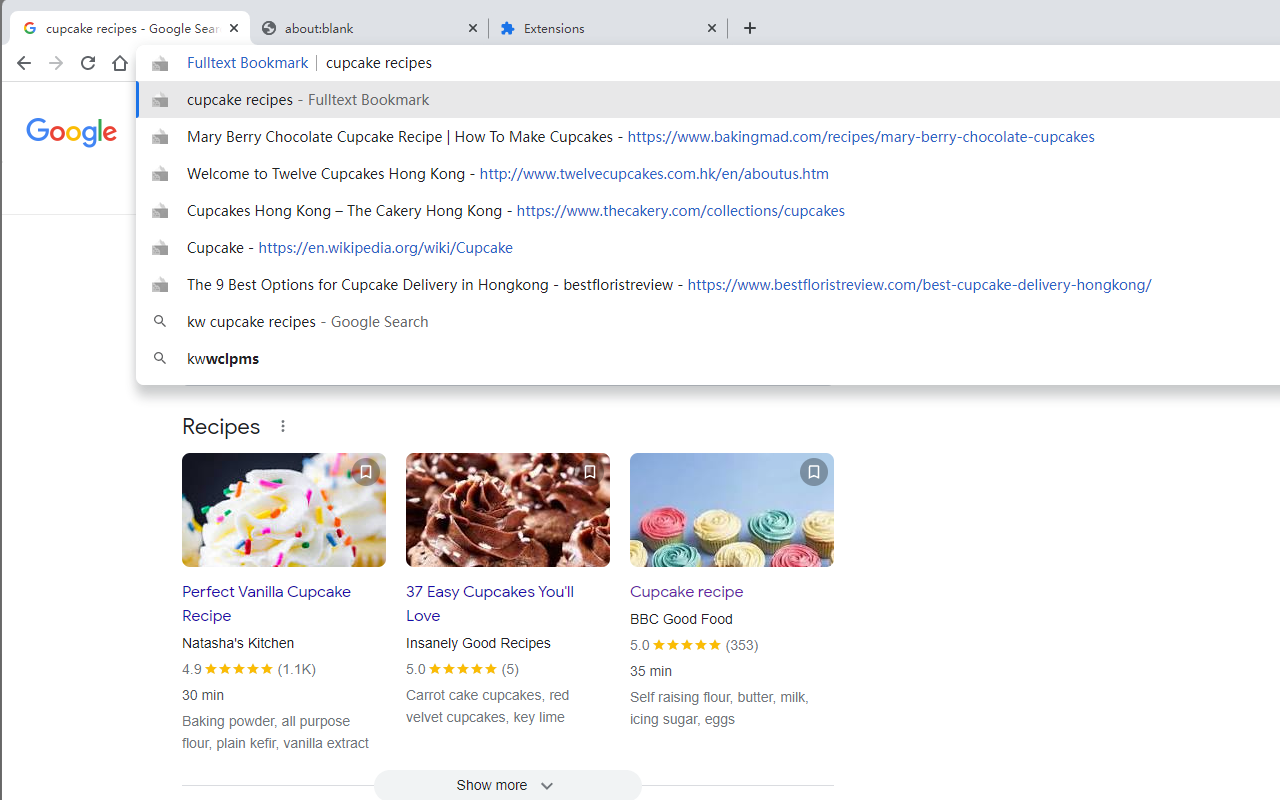Select the cupcake recipes Google Search tab

[x=130, y=28]
